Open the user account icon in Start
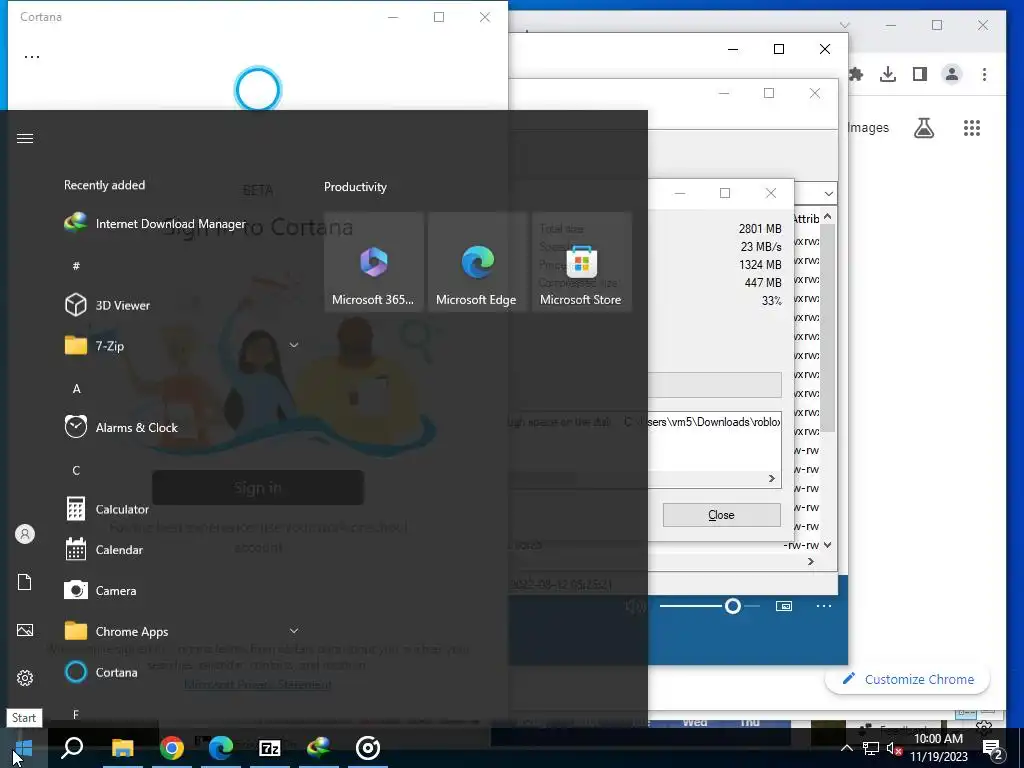The height and width of the screenshot is (768, 1024). [x=25, y=534]
